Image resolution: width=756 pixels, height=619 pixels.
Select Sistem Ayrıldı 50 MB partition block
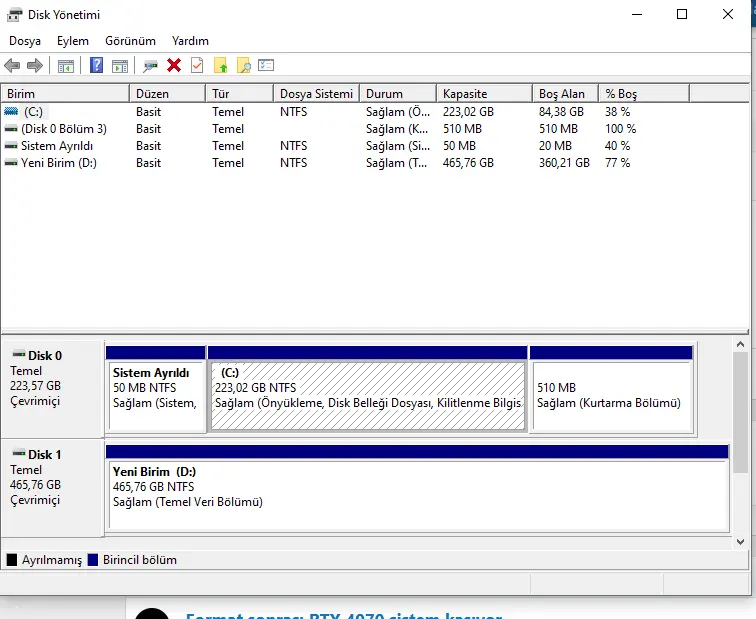coord(156,389)
